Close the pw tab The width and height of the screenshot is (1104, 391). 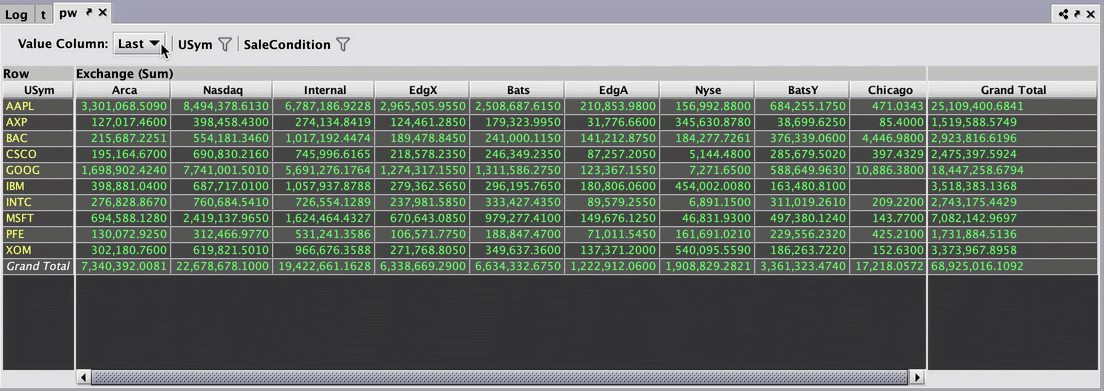[x=102, y=12]
